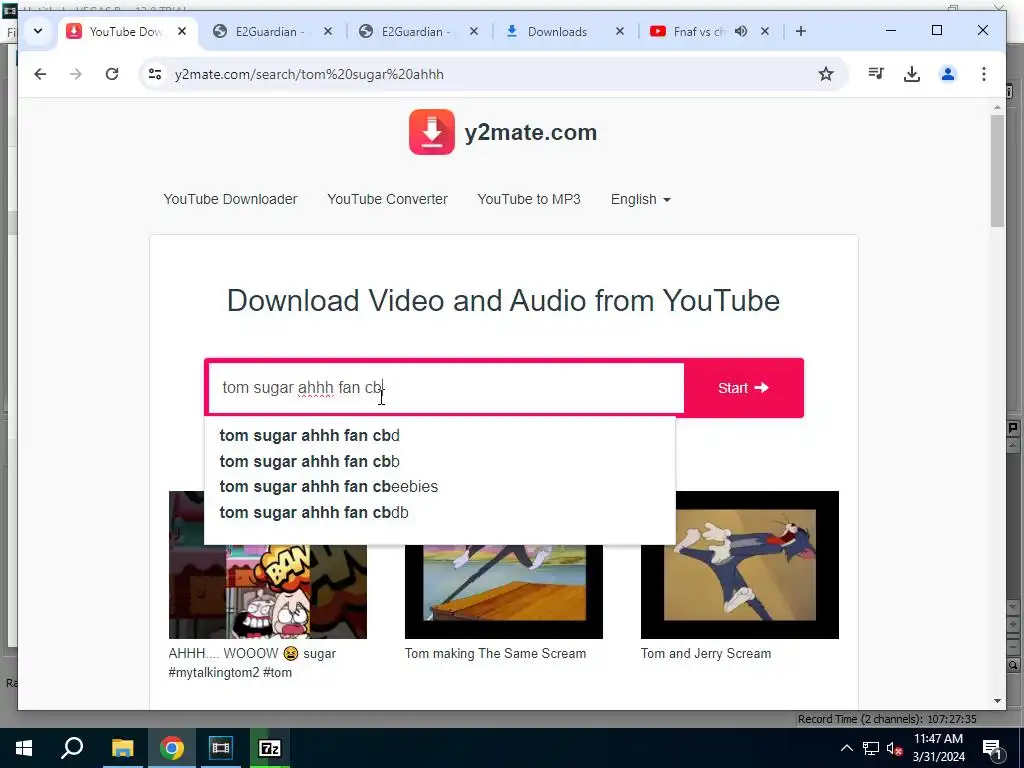The width and height of the screenshot is (1024, 768).
Task: Switch to Downloads tab
Action: [x=556, y=31]
